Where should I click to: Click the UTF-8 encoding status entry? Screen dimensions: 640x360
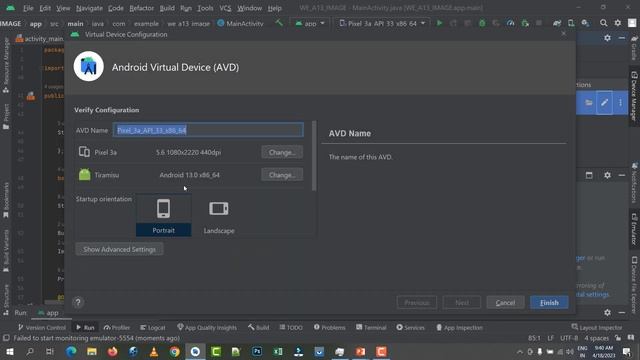click(569, 338)
